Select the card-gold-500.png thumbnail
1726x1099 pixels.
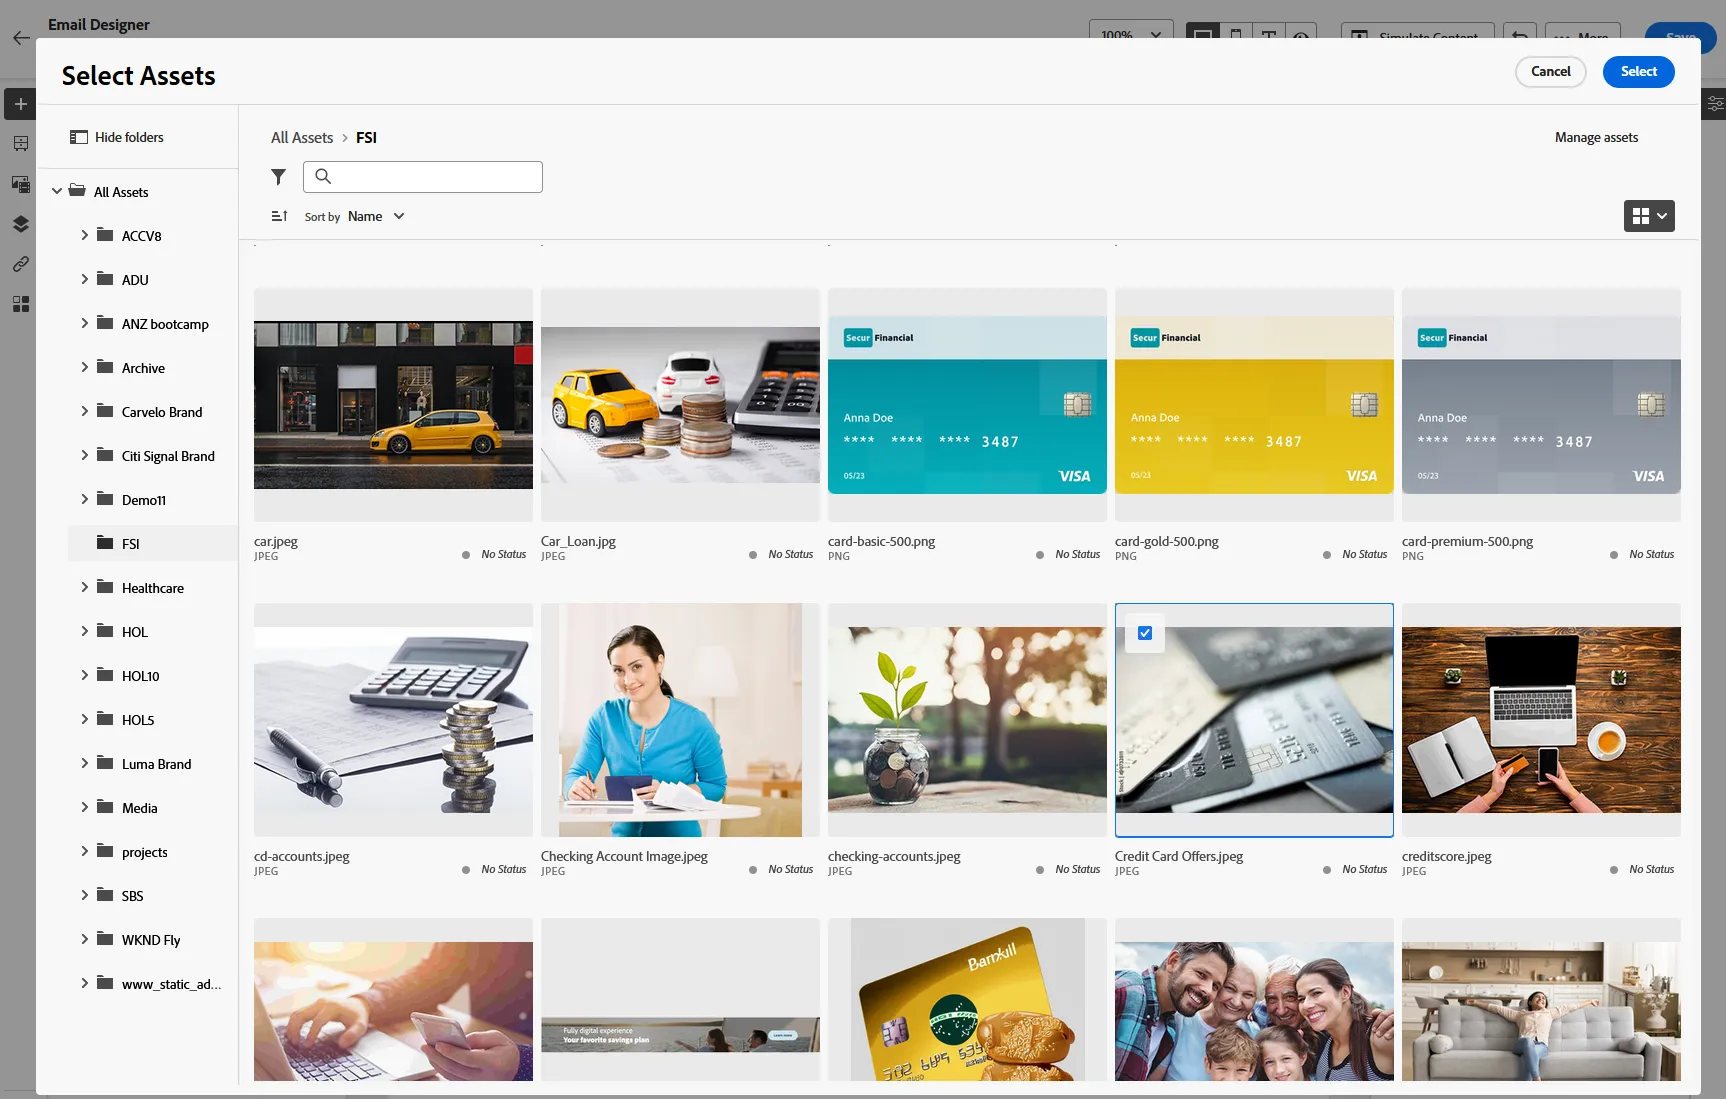pyautogui.click(x=1254, y=405)
